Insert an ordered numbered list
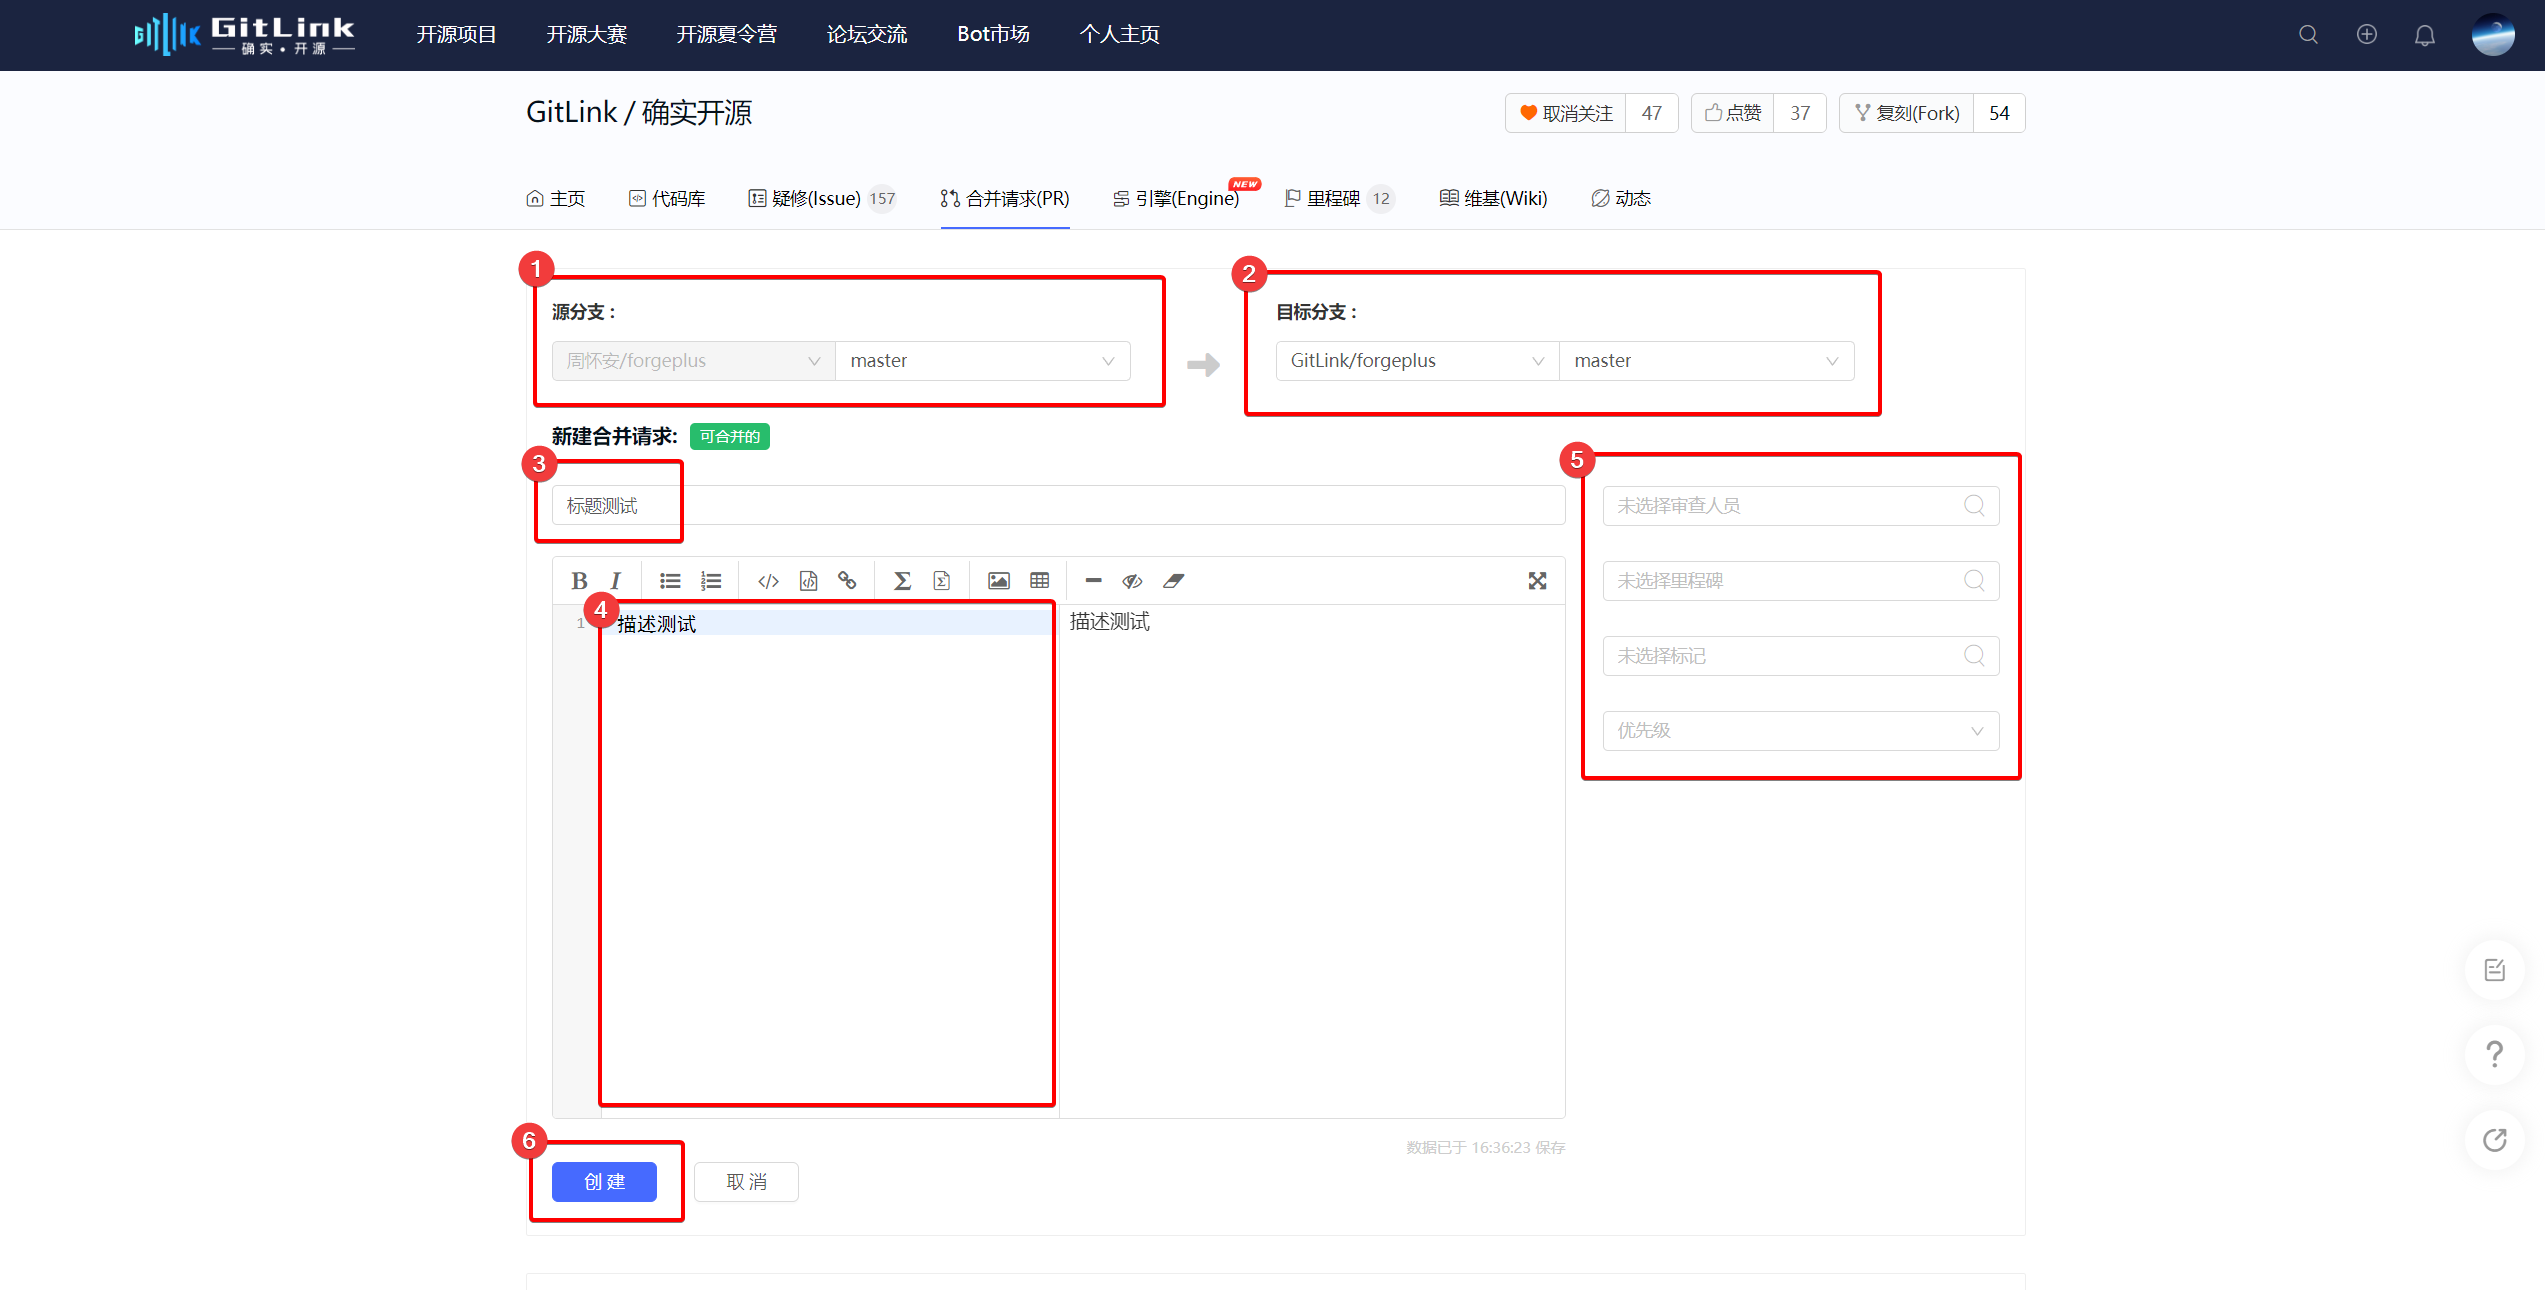2545x1290 pixels. 711,581
